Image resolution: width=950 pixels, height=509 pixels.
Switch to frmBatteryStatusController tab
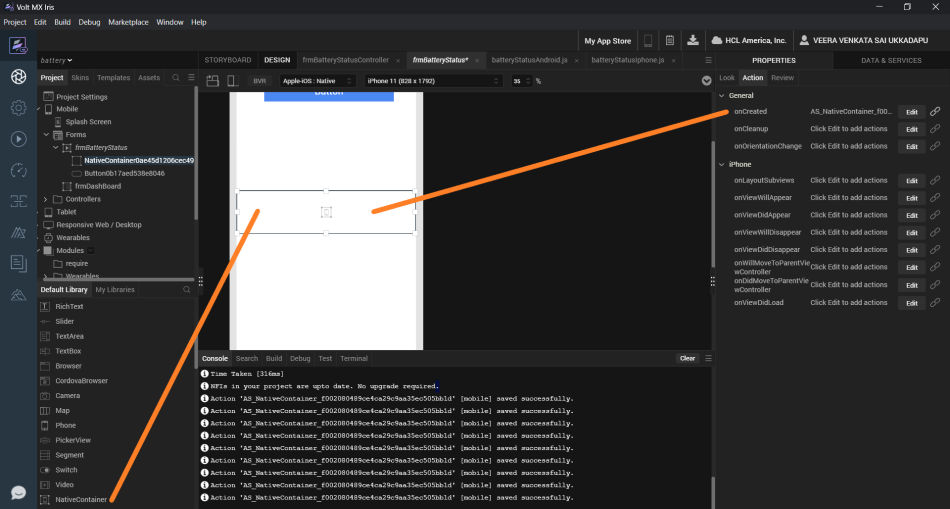pos(345,60)
